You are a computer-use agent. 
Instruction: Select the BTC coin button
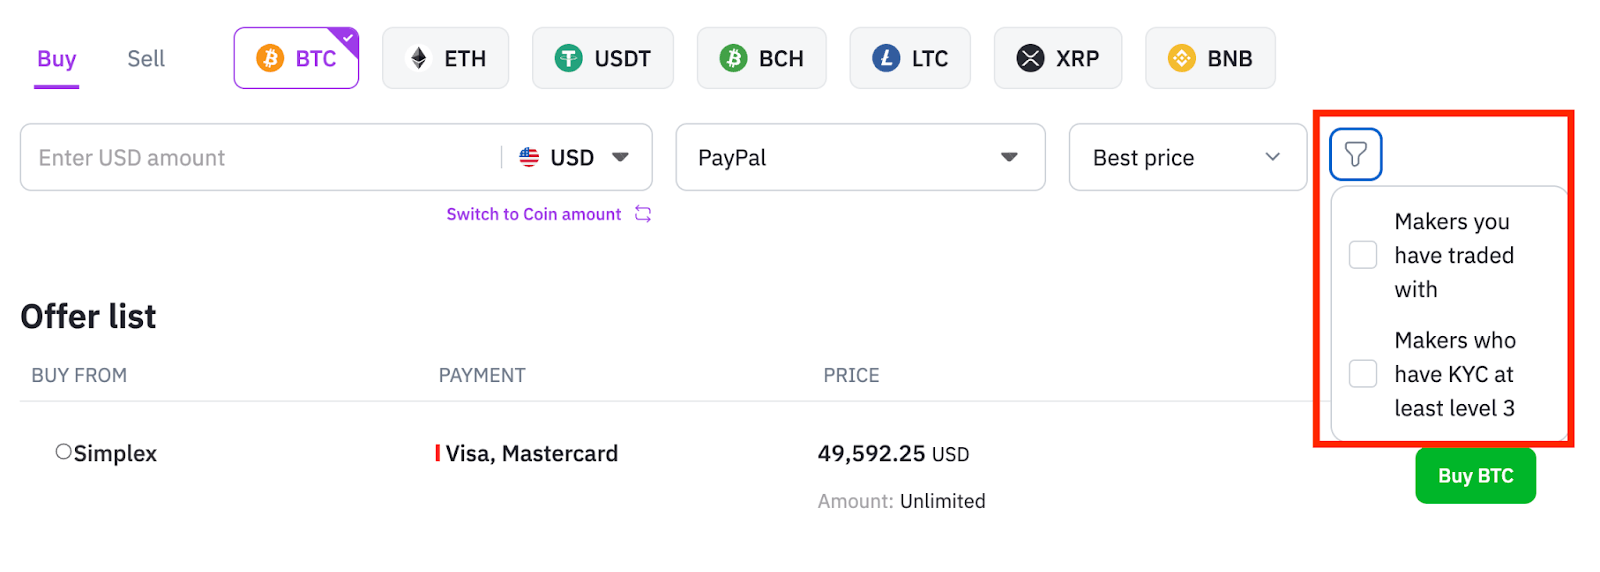pos(296,58)
